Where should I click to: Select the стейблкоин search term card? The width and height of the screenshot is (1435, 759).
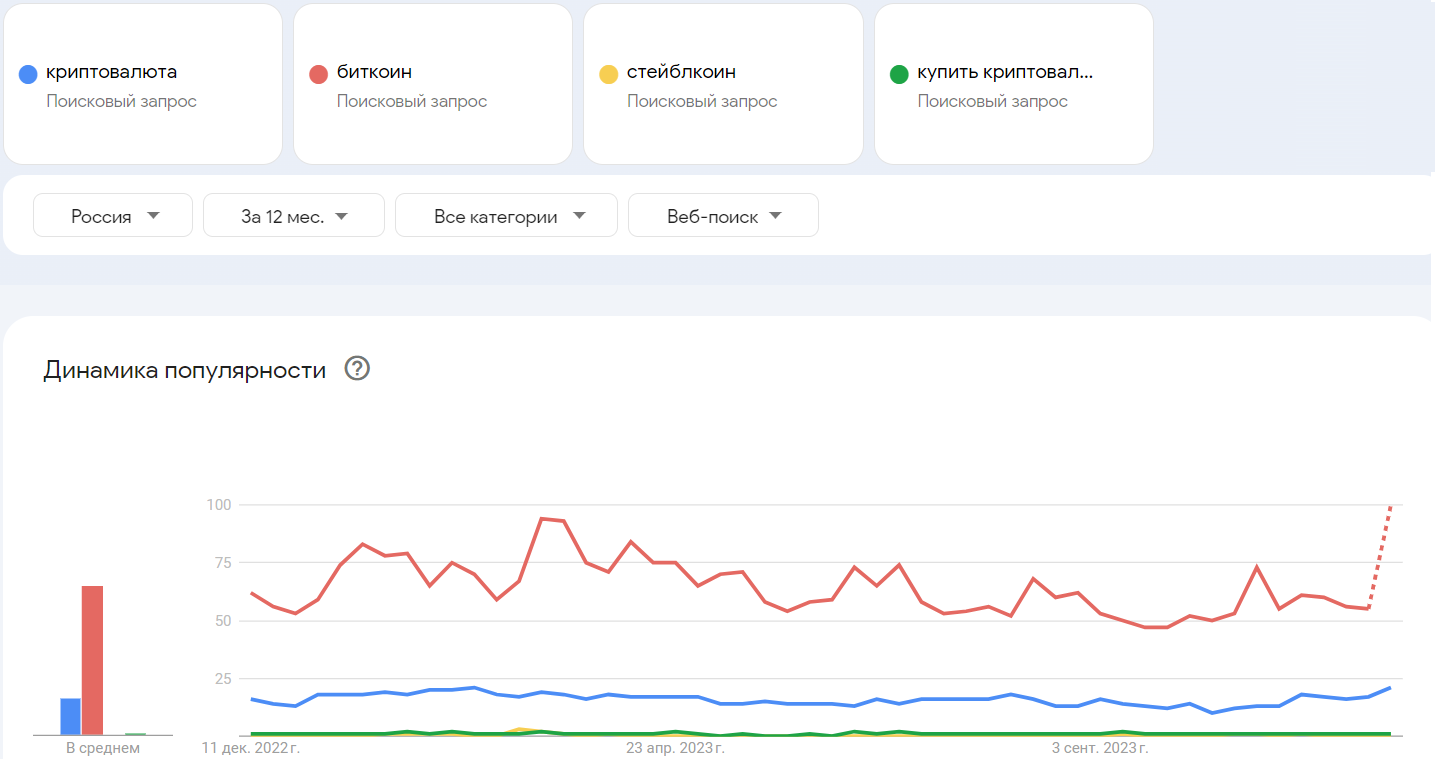[723, 84]
